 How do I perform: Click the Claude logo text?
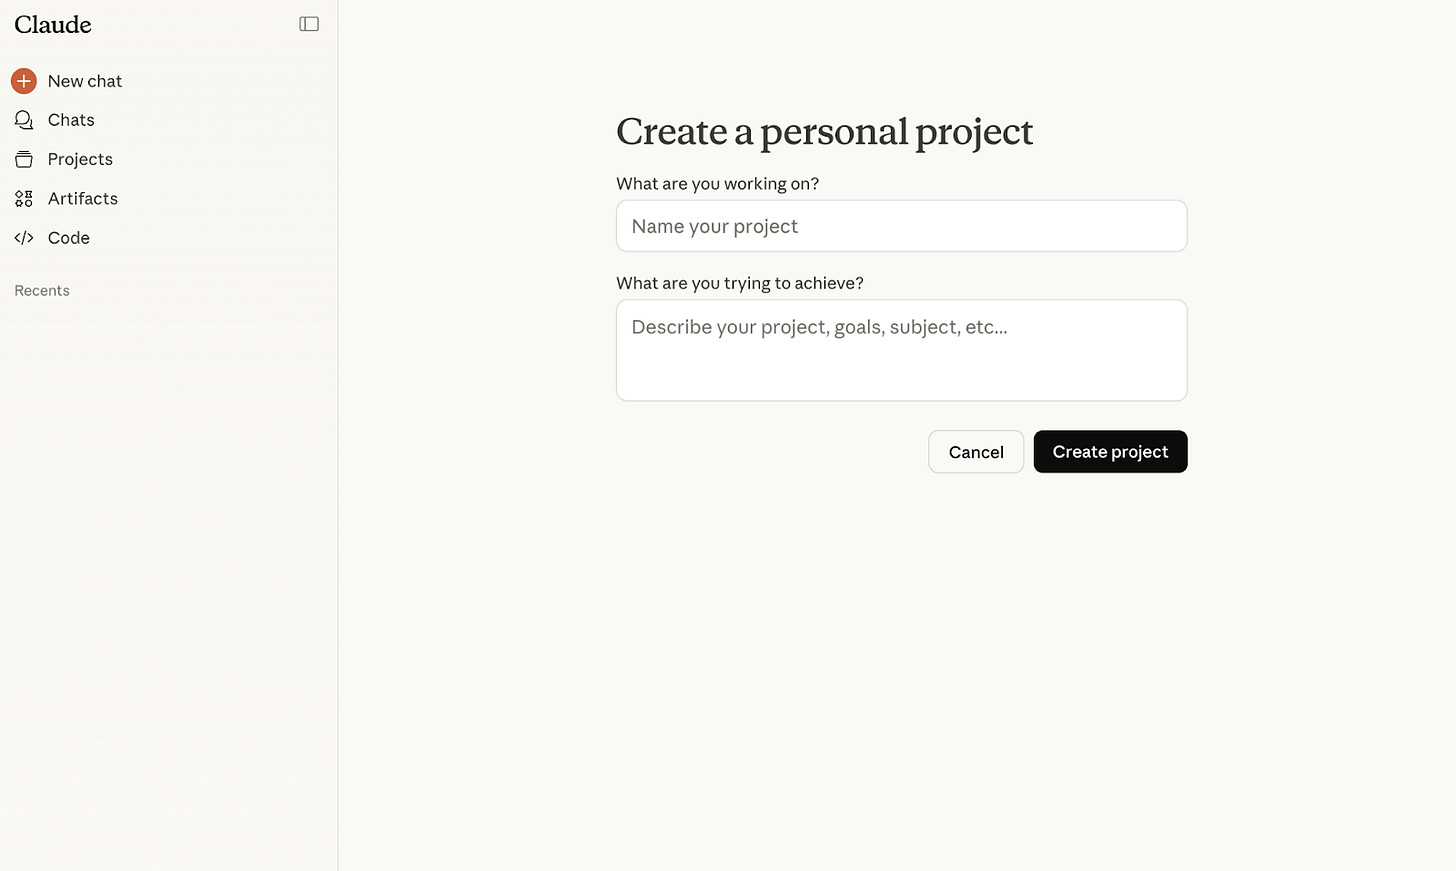pyautogui.click(x=53, y=24)
